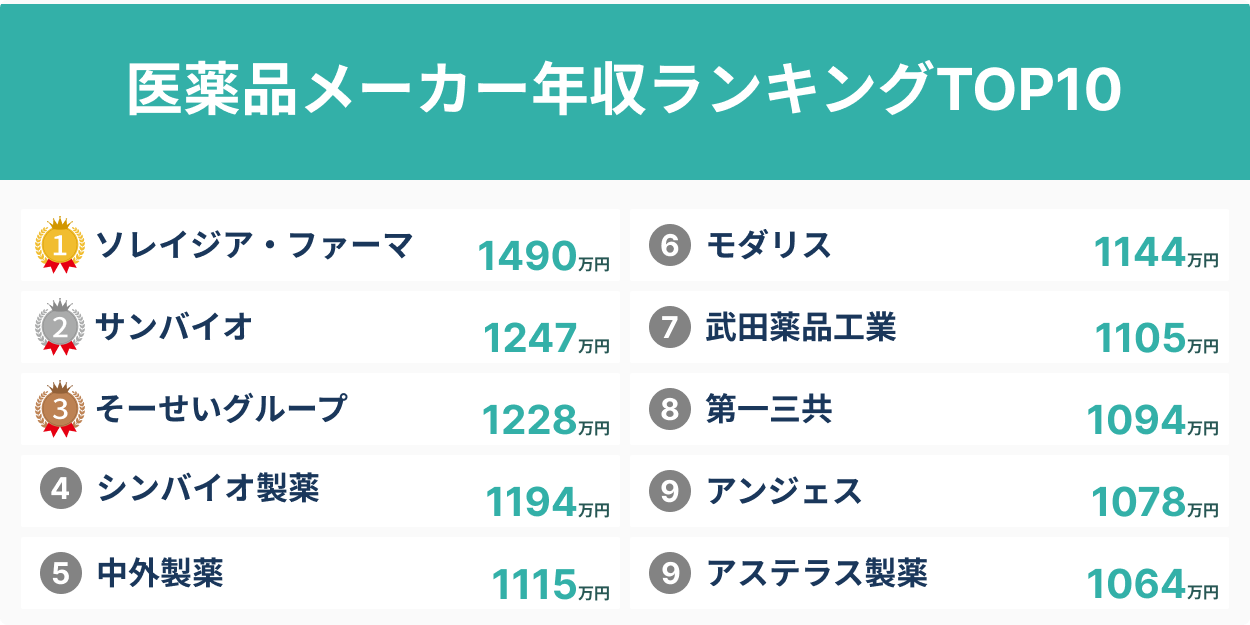Click the 1094万円 salary value for 第一三共
The image size is (1250, 625).
(1152, 422)
